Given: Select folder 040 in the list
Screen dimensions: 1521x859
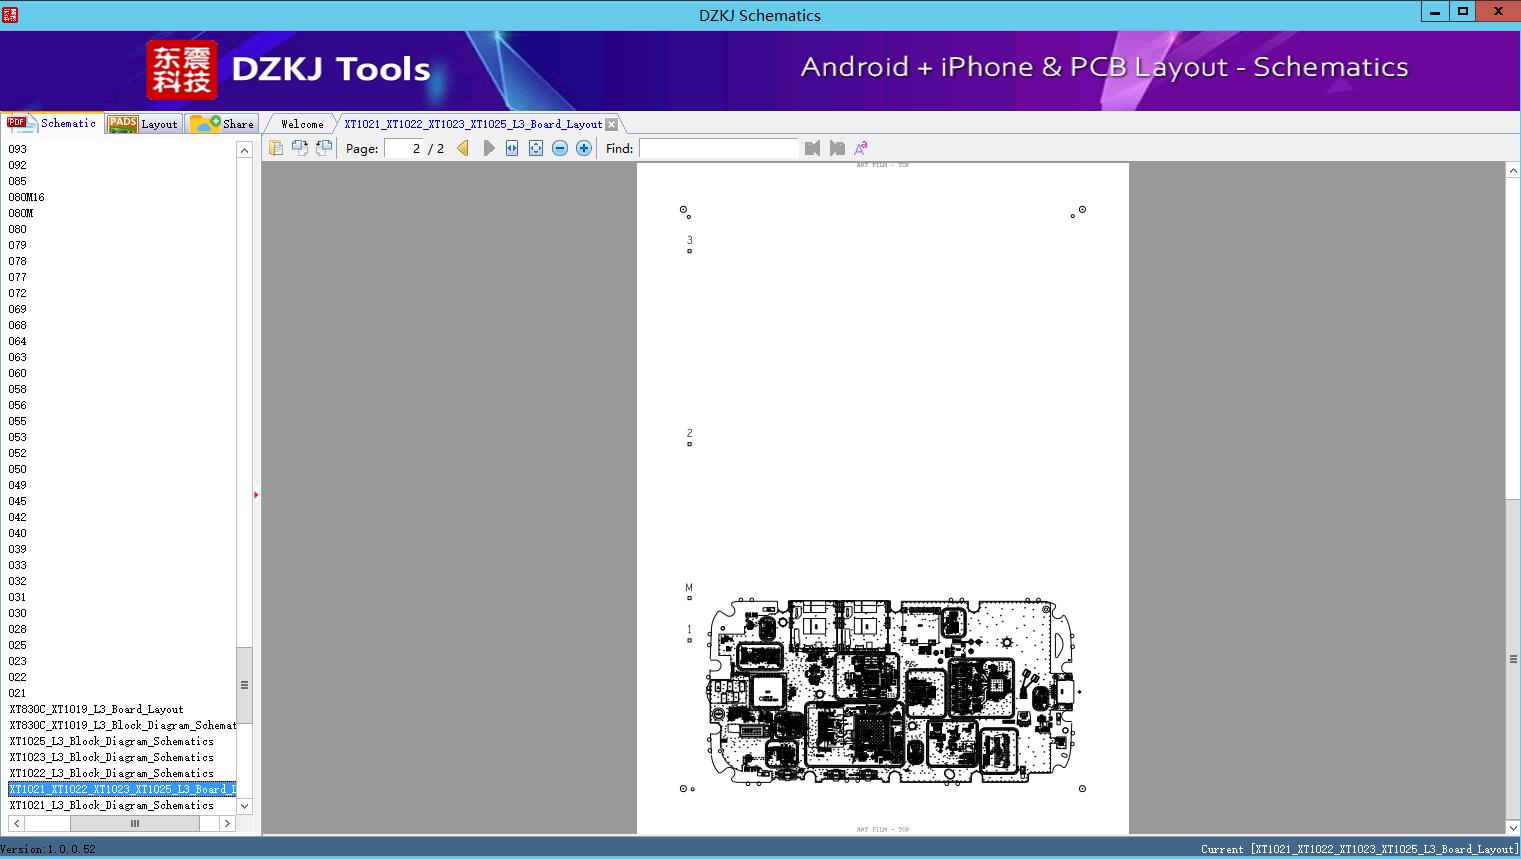Looking at the screenshot, I should tap(18, 533).
